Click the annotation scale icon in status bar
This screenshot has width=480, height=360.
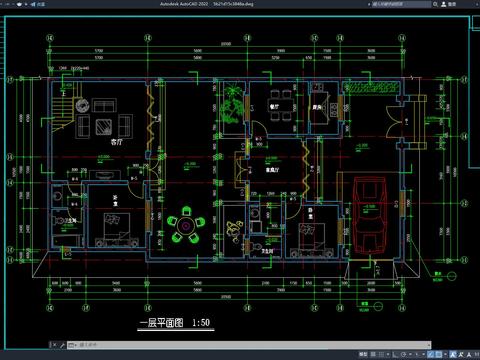tap(469, 354)
